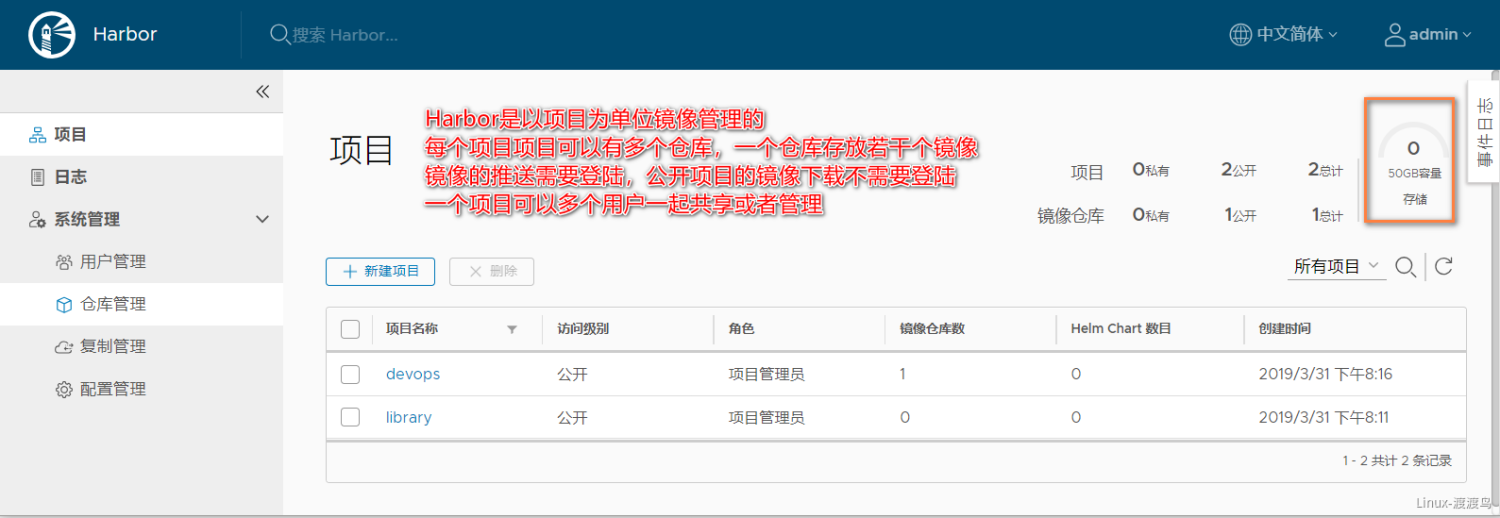Open 用户管理 in the sidebar
Screen dimensions: 1500x518
click(x=113, y=262)
